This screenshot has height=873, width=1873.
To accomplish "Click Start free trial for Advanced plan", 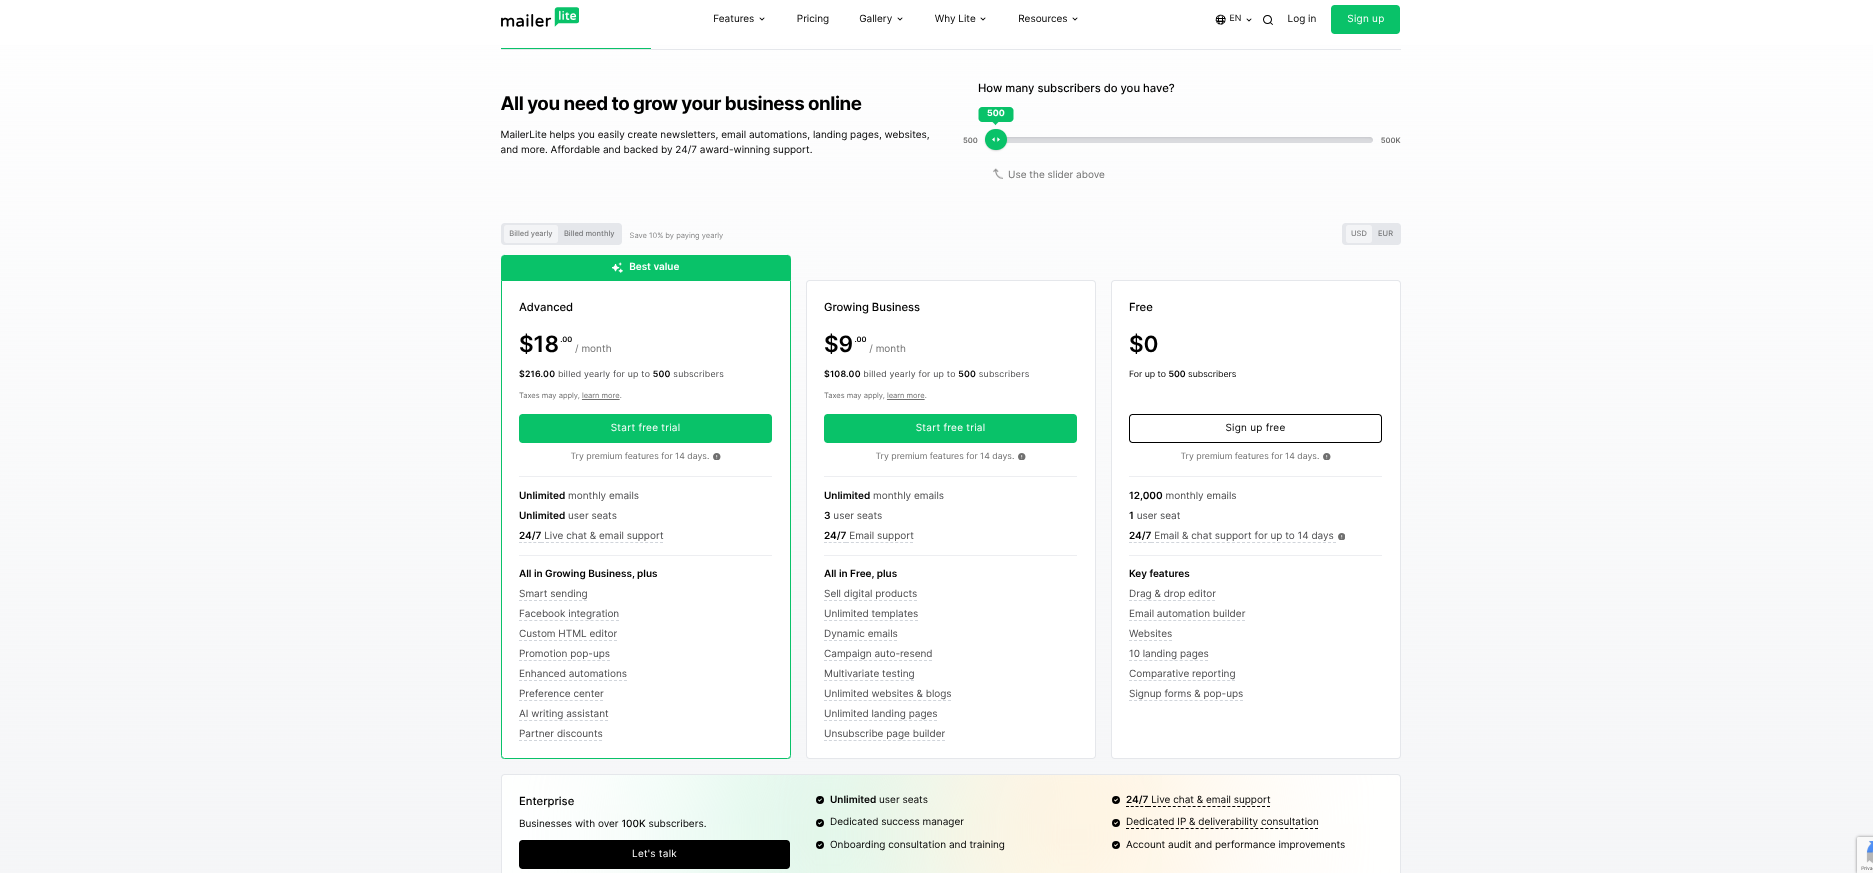I will coord(645,428).
